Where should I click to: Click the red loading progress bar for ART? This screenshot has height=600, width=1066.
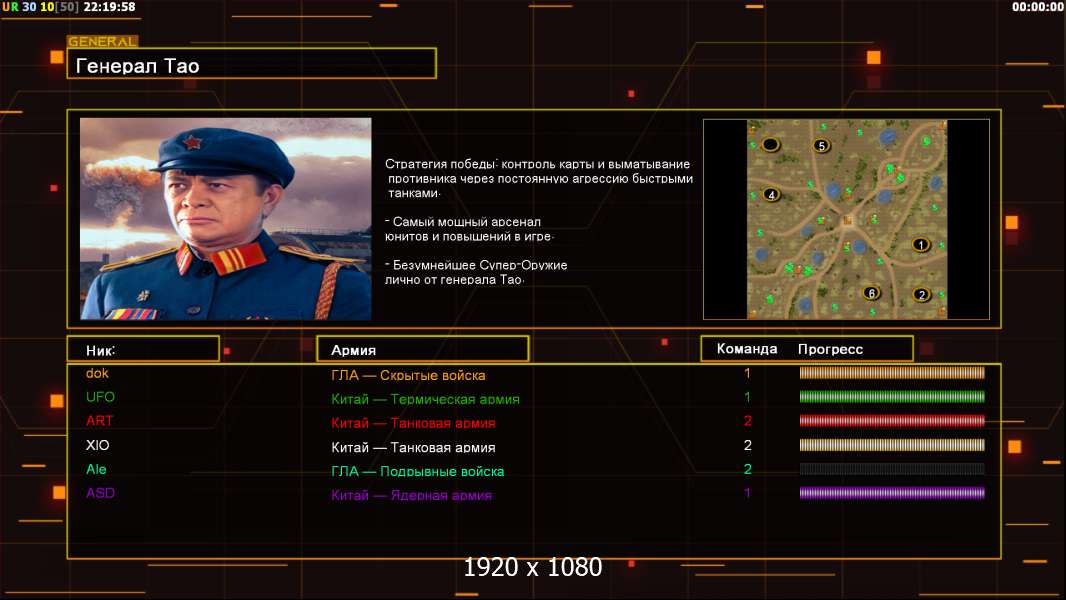(892, 421)
